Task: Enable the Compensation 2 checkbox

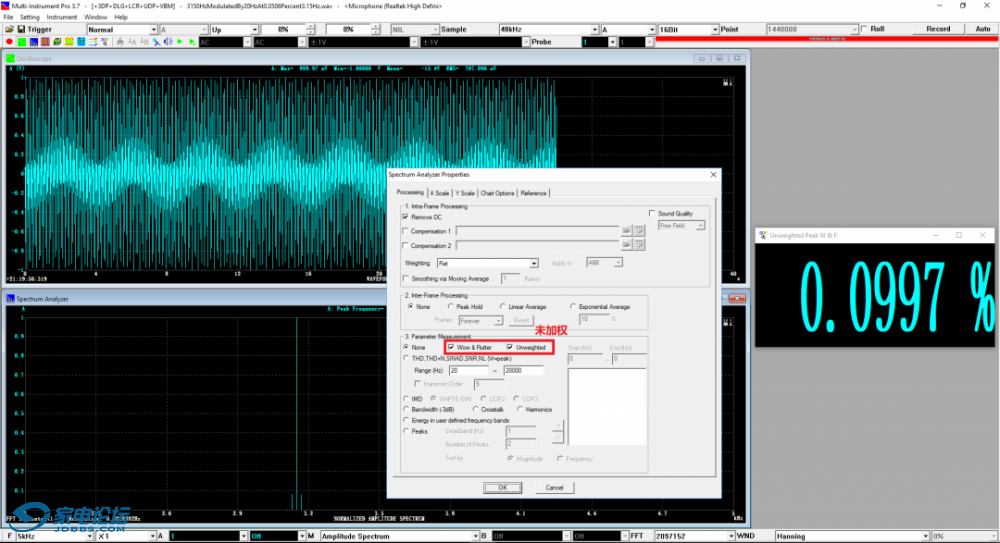Action: [406, 245]
